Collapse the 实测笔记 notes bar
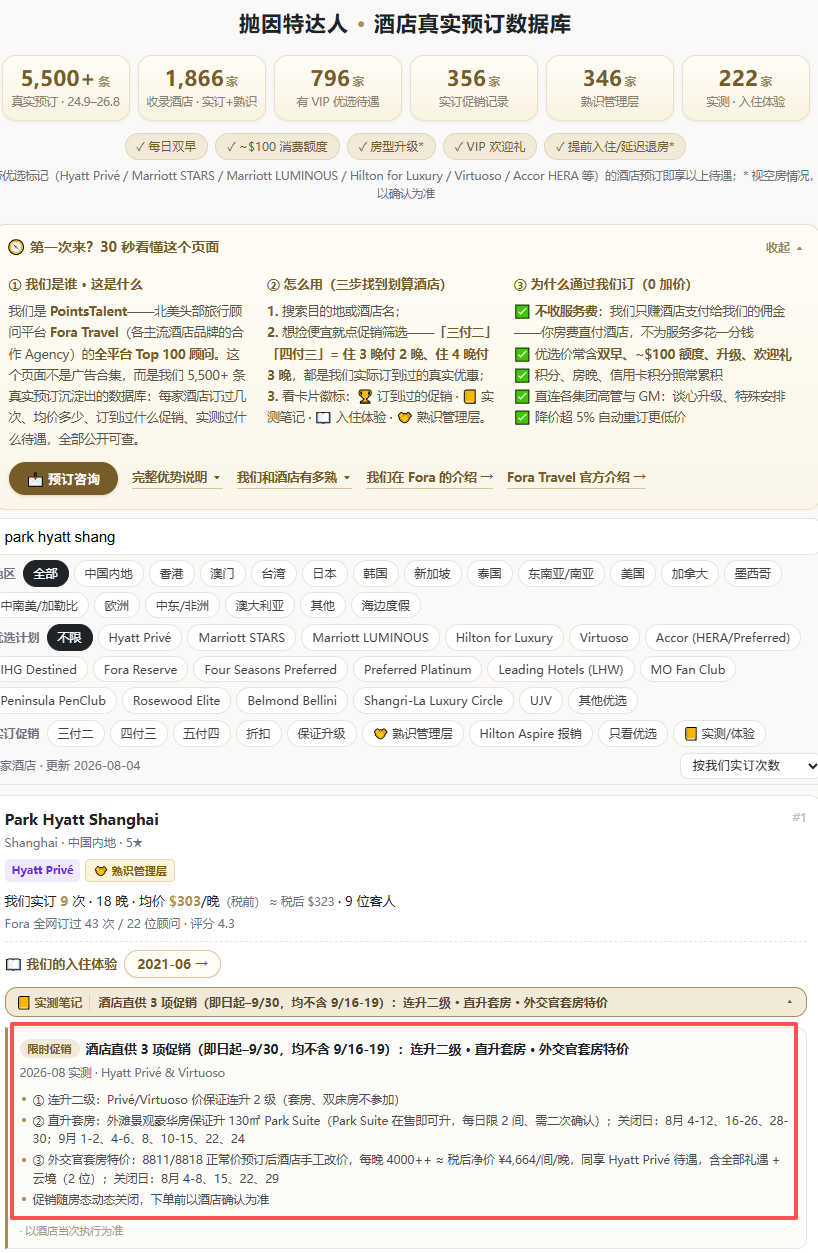Screen dimensions: 818x1253 click(x=406, y=1002)
